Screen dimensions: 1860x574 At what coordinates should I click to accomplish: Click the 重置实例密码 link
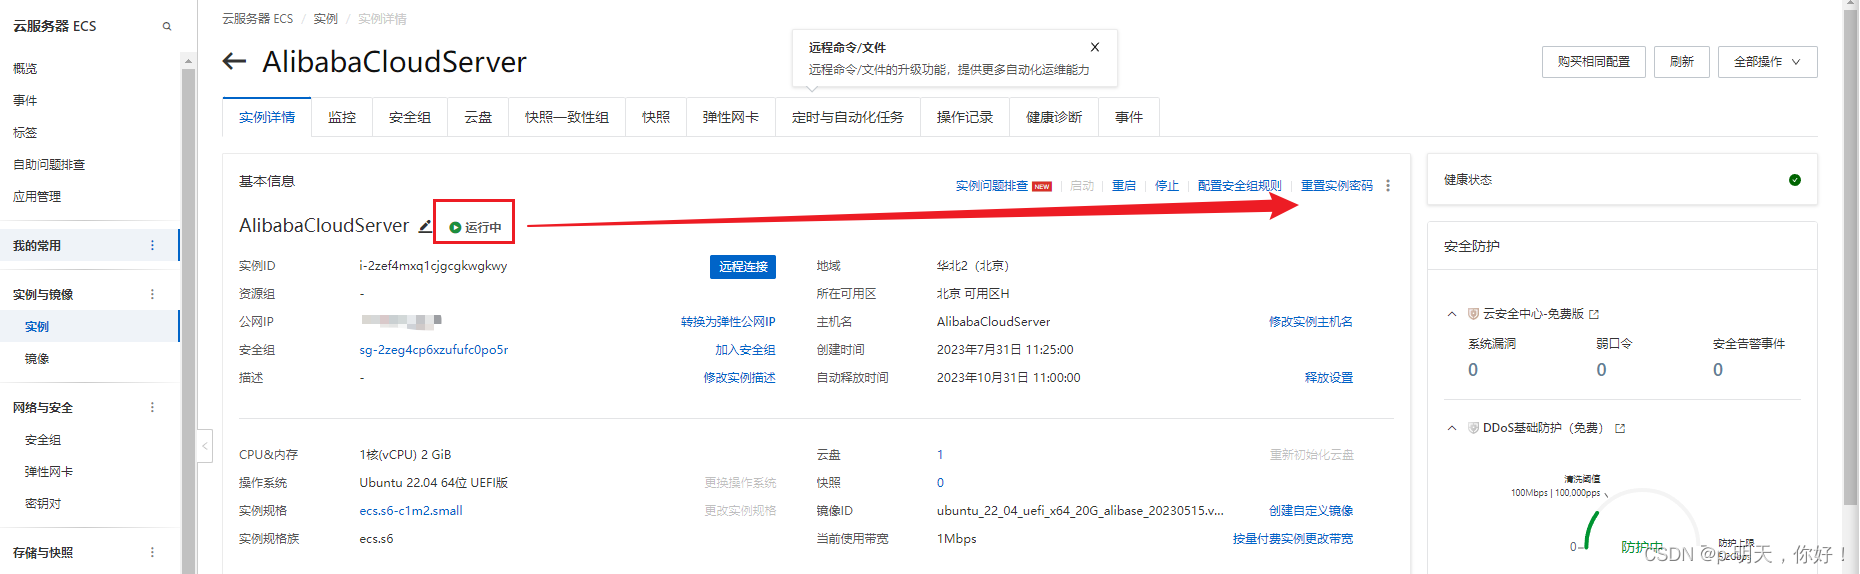(1337, 186)
